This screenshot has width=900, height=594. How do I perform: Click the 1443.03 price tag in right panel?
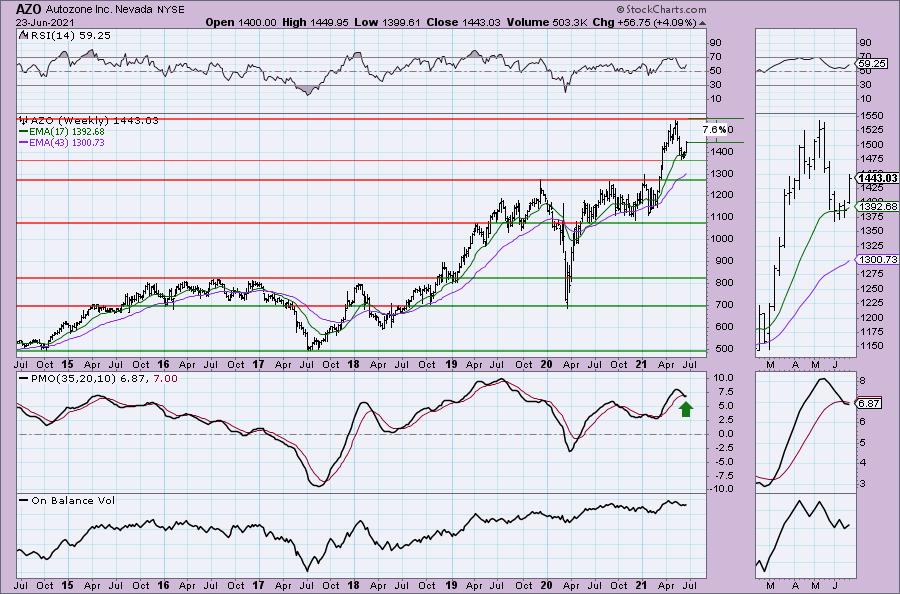click(878, 178)
